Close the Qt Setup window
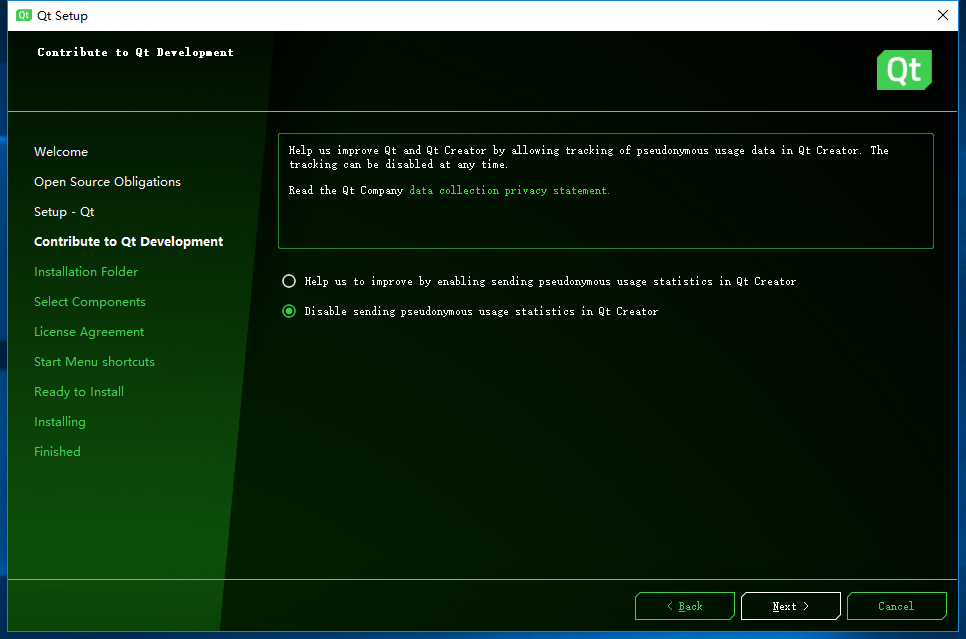 click(x=943, y=15)
